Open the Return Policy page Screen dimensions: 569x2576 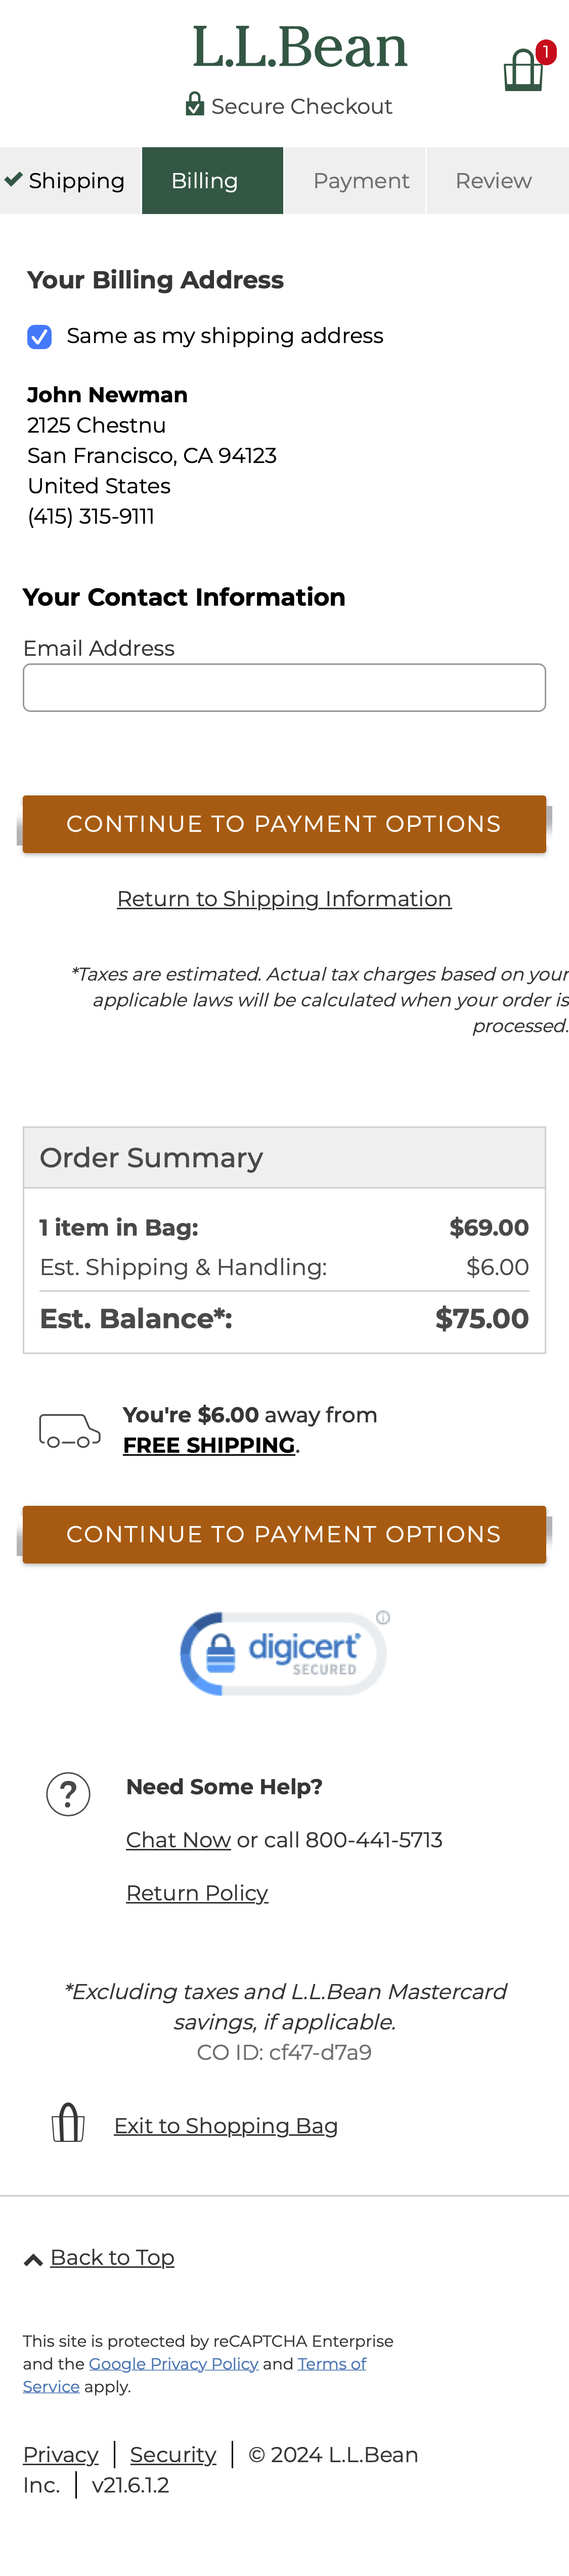pos(197,1893)
